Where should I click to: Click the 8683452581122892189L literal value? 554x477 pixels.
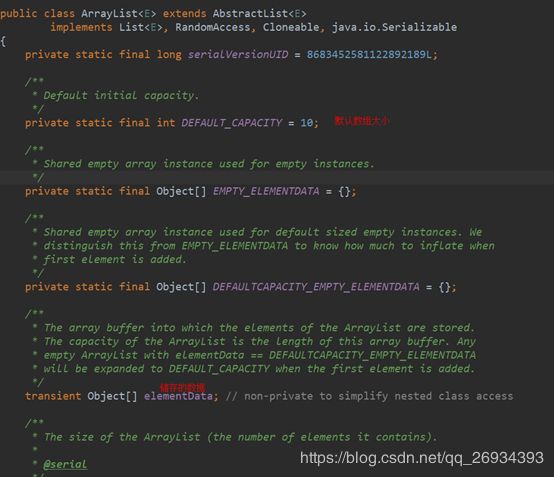369,54
